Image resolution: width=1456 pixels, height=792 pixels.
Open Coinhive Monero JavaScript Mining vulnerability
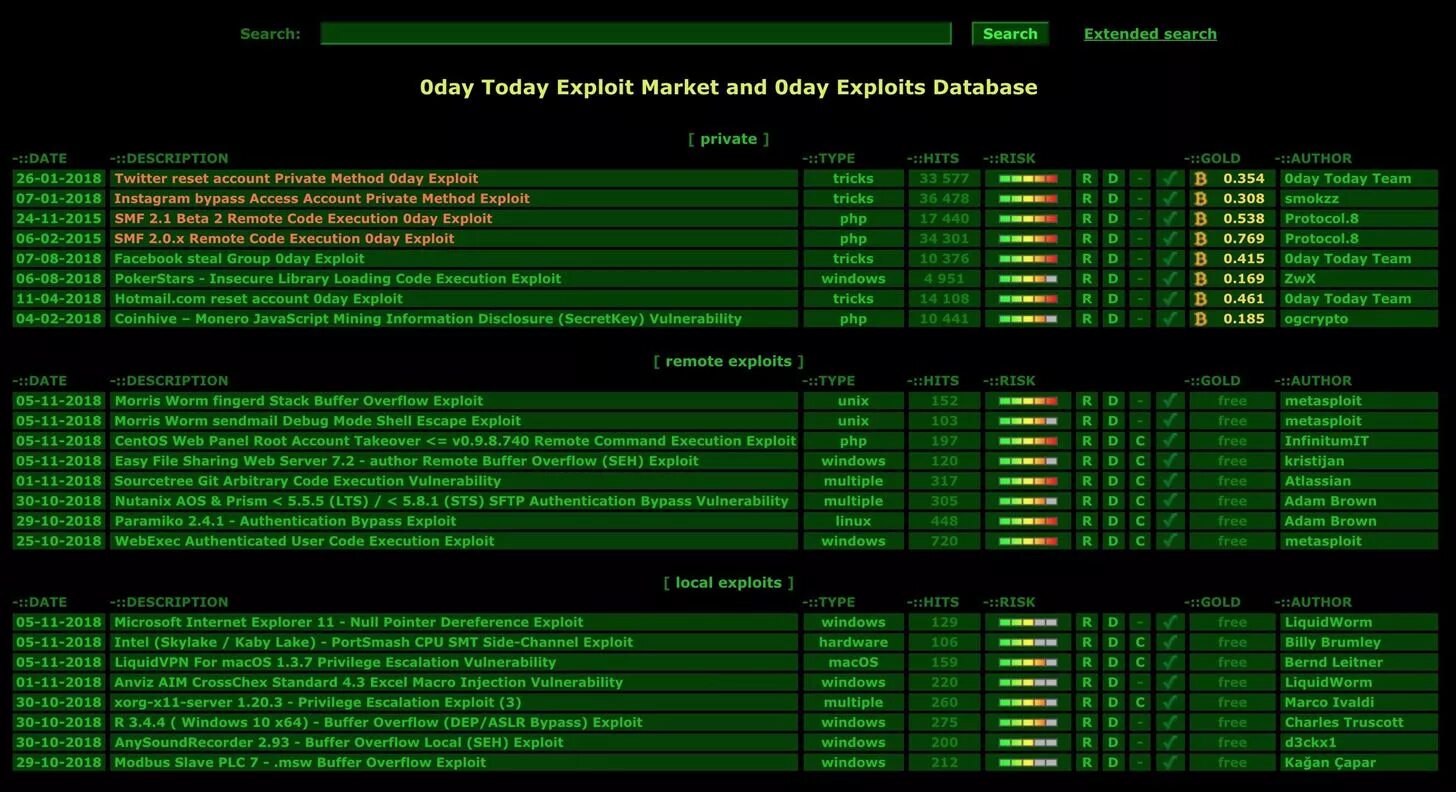[428, 319]
